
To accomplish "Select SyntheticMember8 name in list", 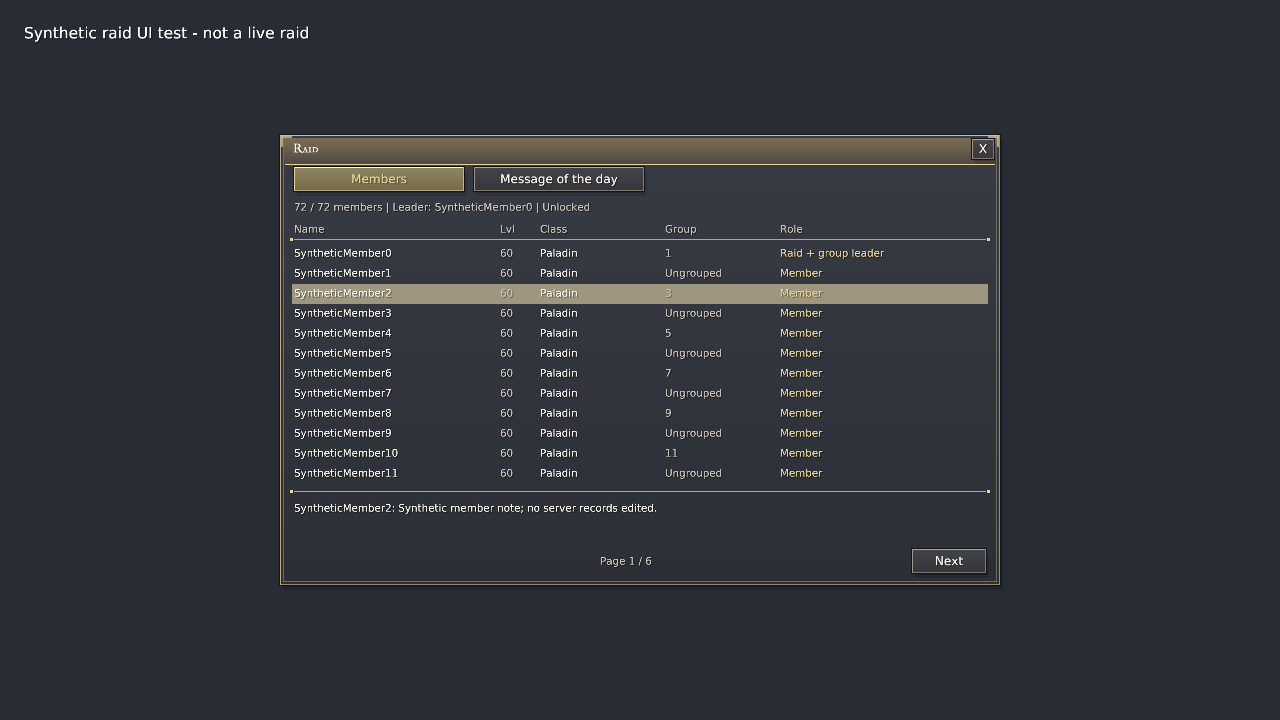I will (x=343, y=413).
